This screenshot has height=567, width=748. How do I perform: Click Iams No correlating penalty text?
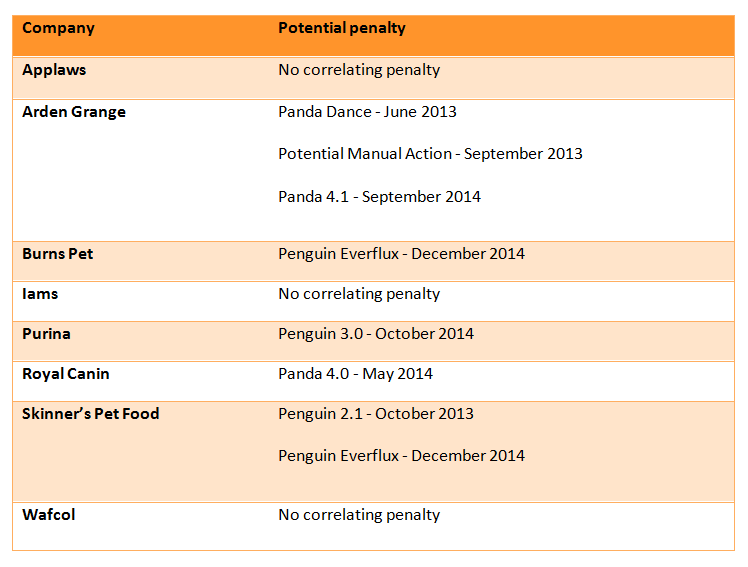tap(359, 294)
